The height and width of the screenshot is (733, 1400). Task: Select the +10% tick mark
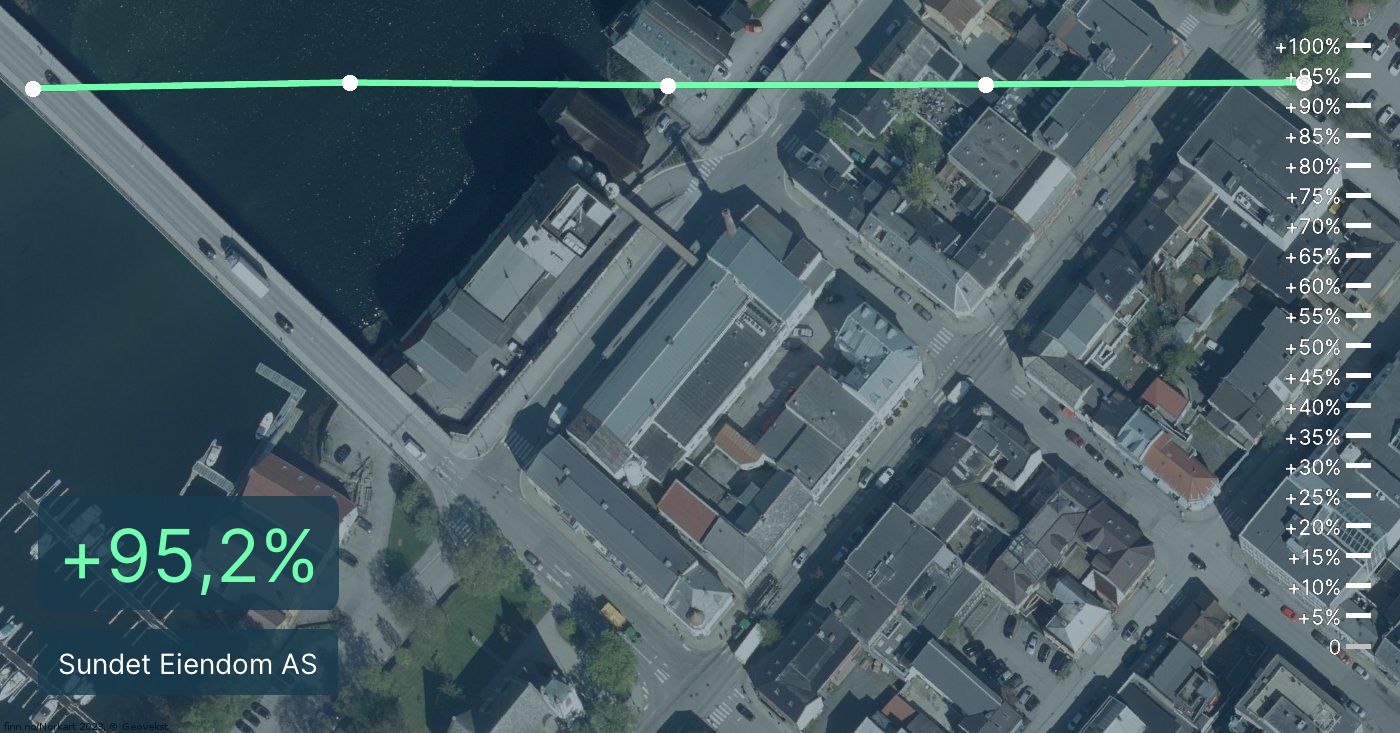(x=1357, y=586)
